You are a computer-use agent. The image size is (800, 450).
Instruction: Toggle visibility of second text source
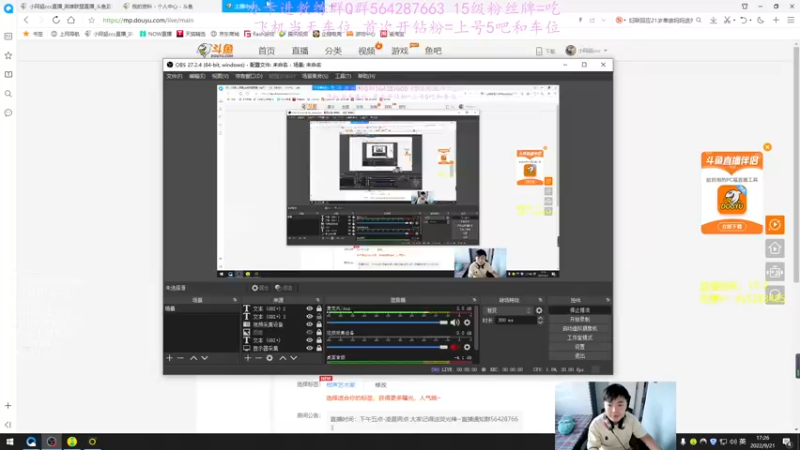pyautogui.click(x=309, y=316)
